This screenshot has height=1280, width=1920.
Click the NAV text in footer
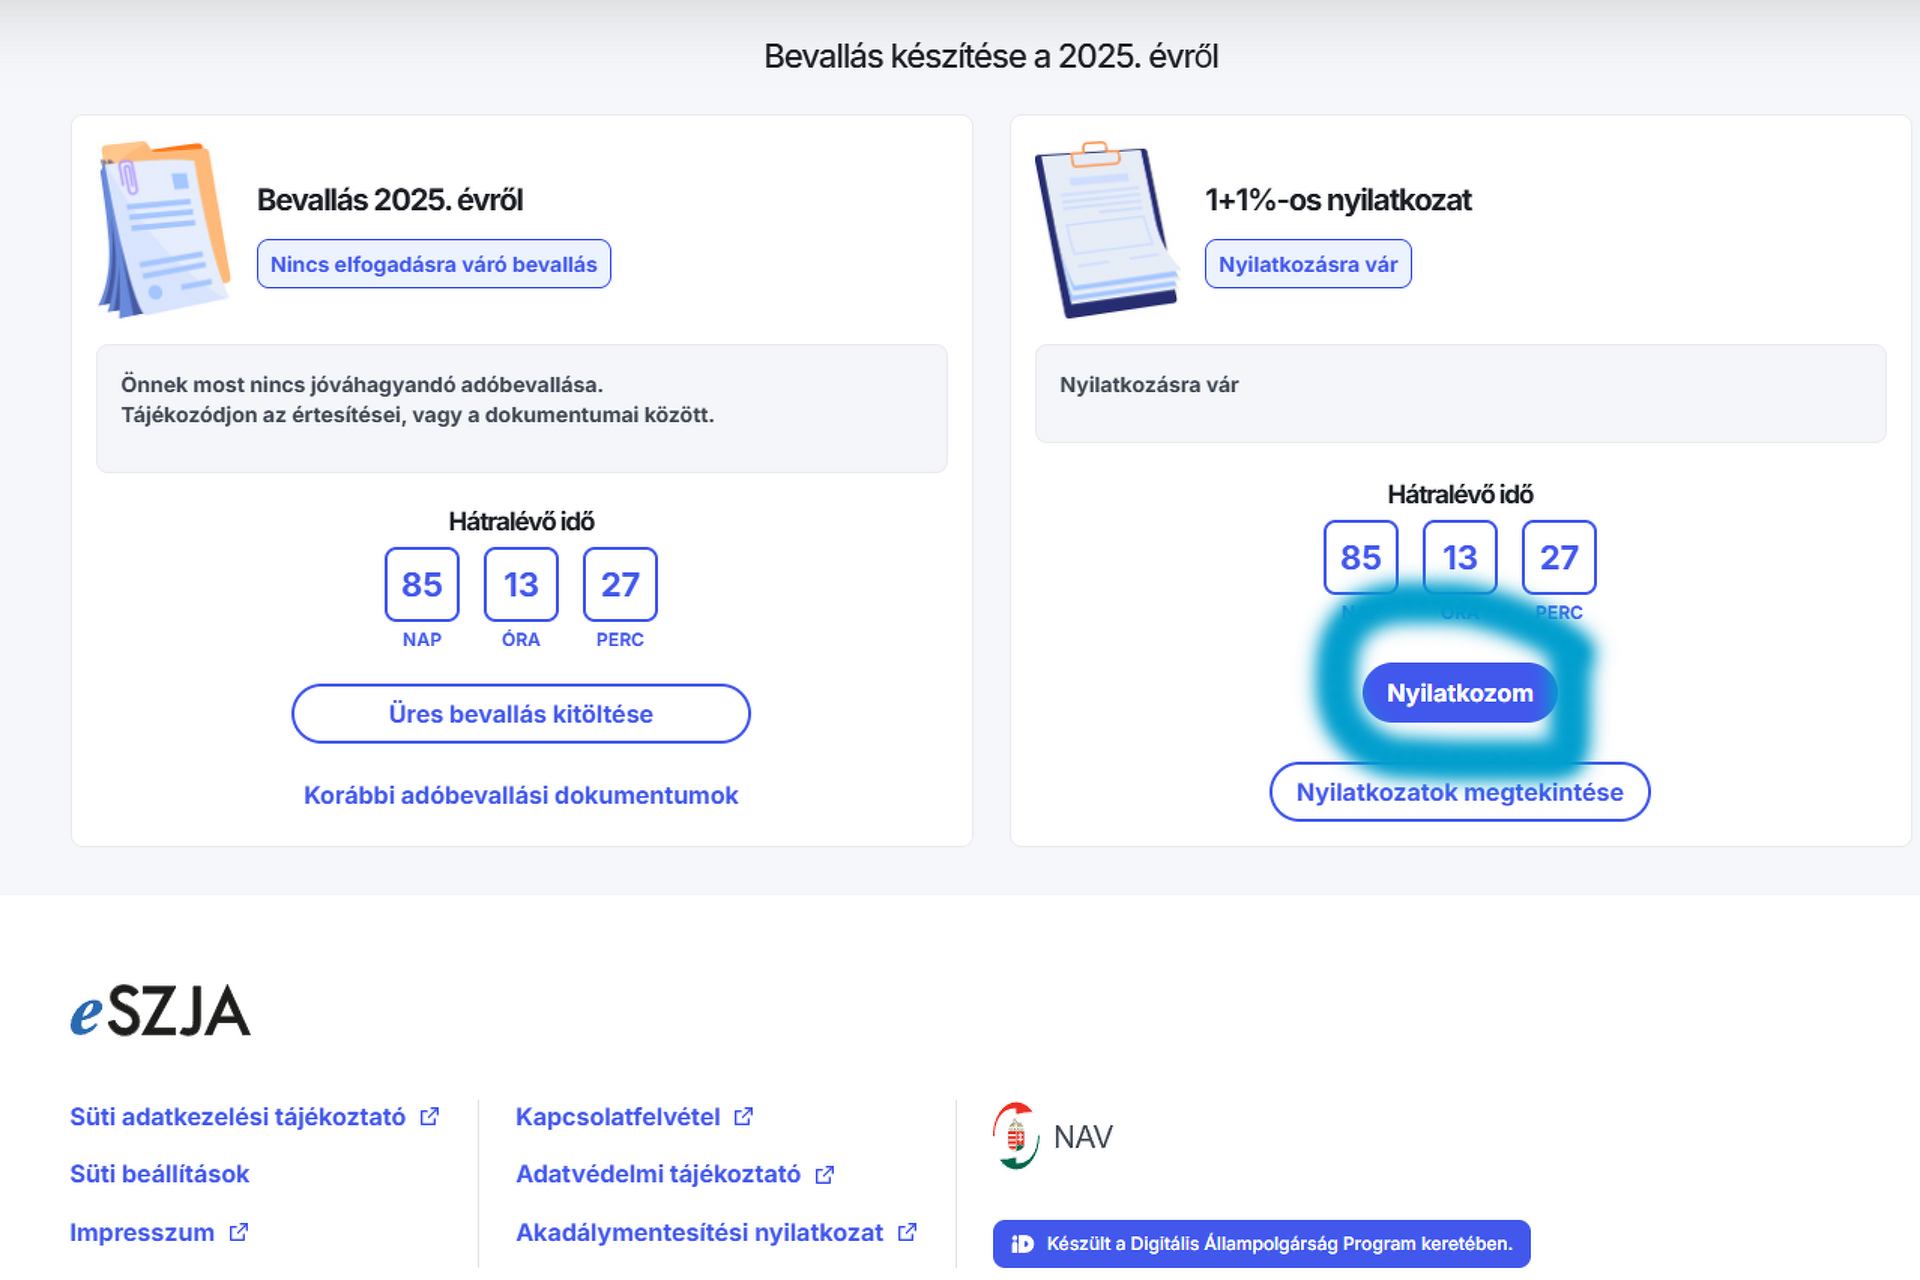click(1083, 1137)
